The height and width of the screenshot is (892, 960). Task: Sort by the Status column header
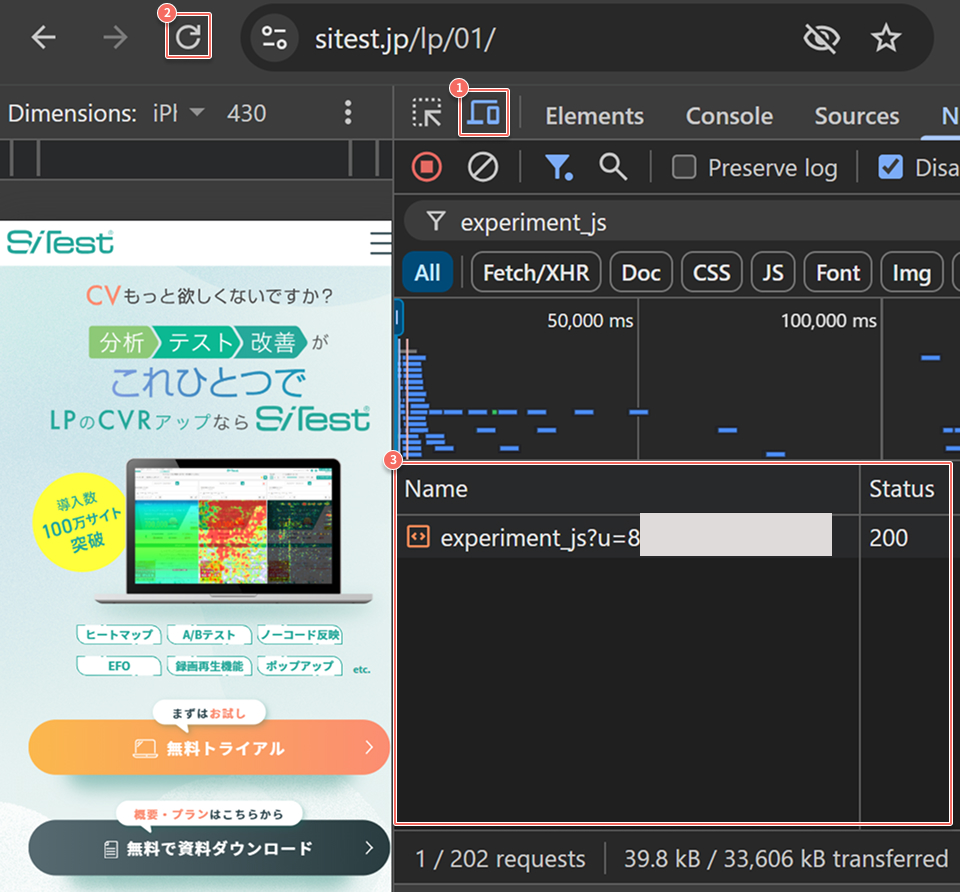pyautogui.click(x=905, y=489)
